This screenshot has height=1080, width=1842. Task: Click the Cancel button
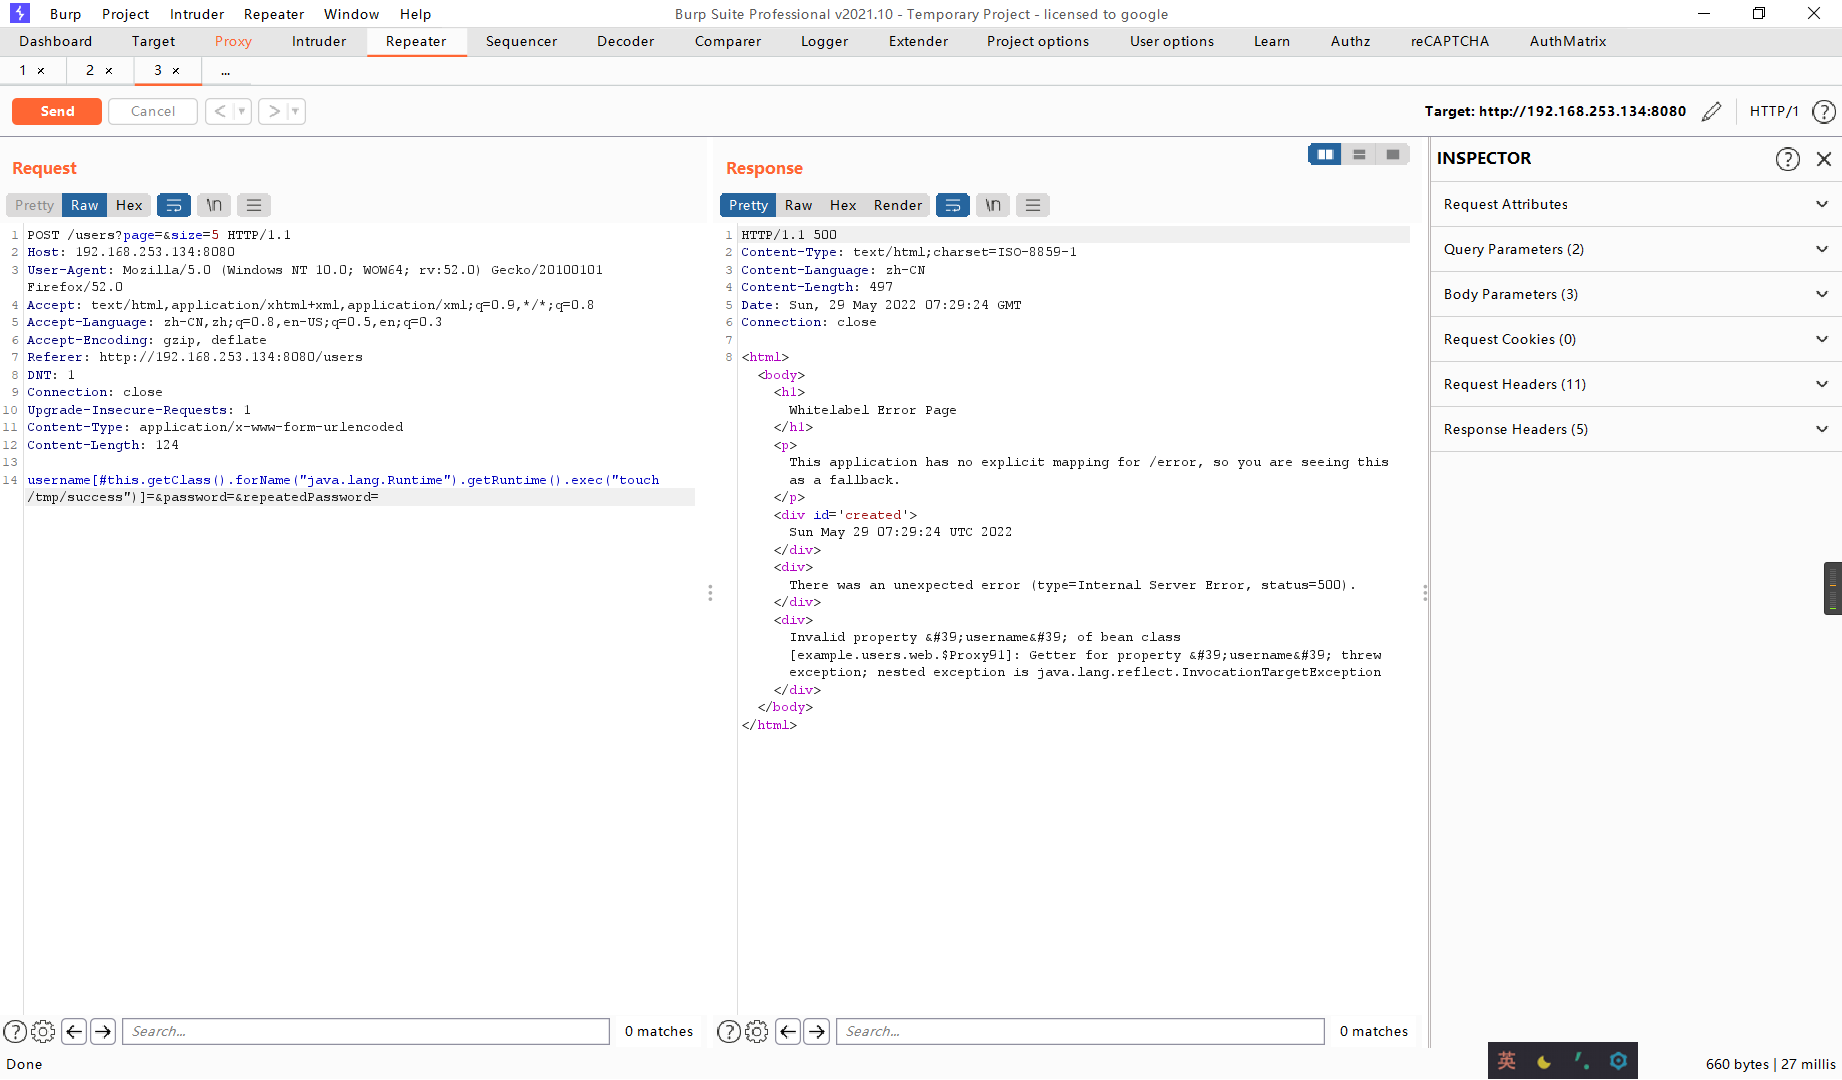[152, 111]
